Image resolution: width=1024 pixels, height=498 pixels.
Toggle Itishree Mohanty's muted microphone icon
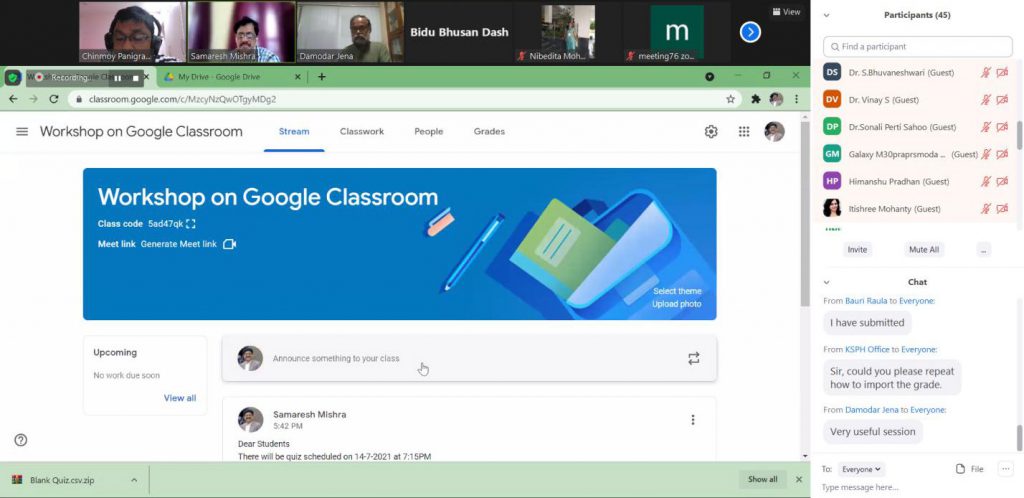coord(985,209)
